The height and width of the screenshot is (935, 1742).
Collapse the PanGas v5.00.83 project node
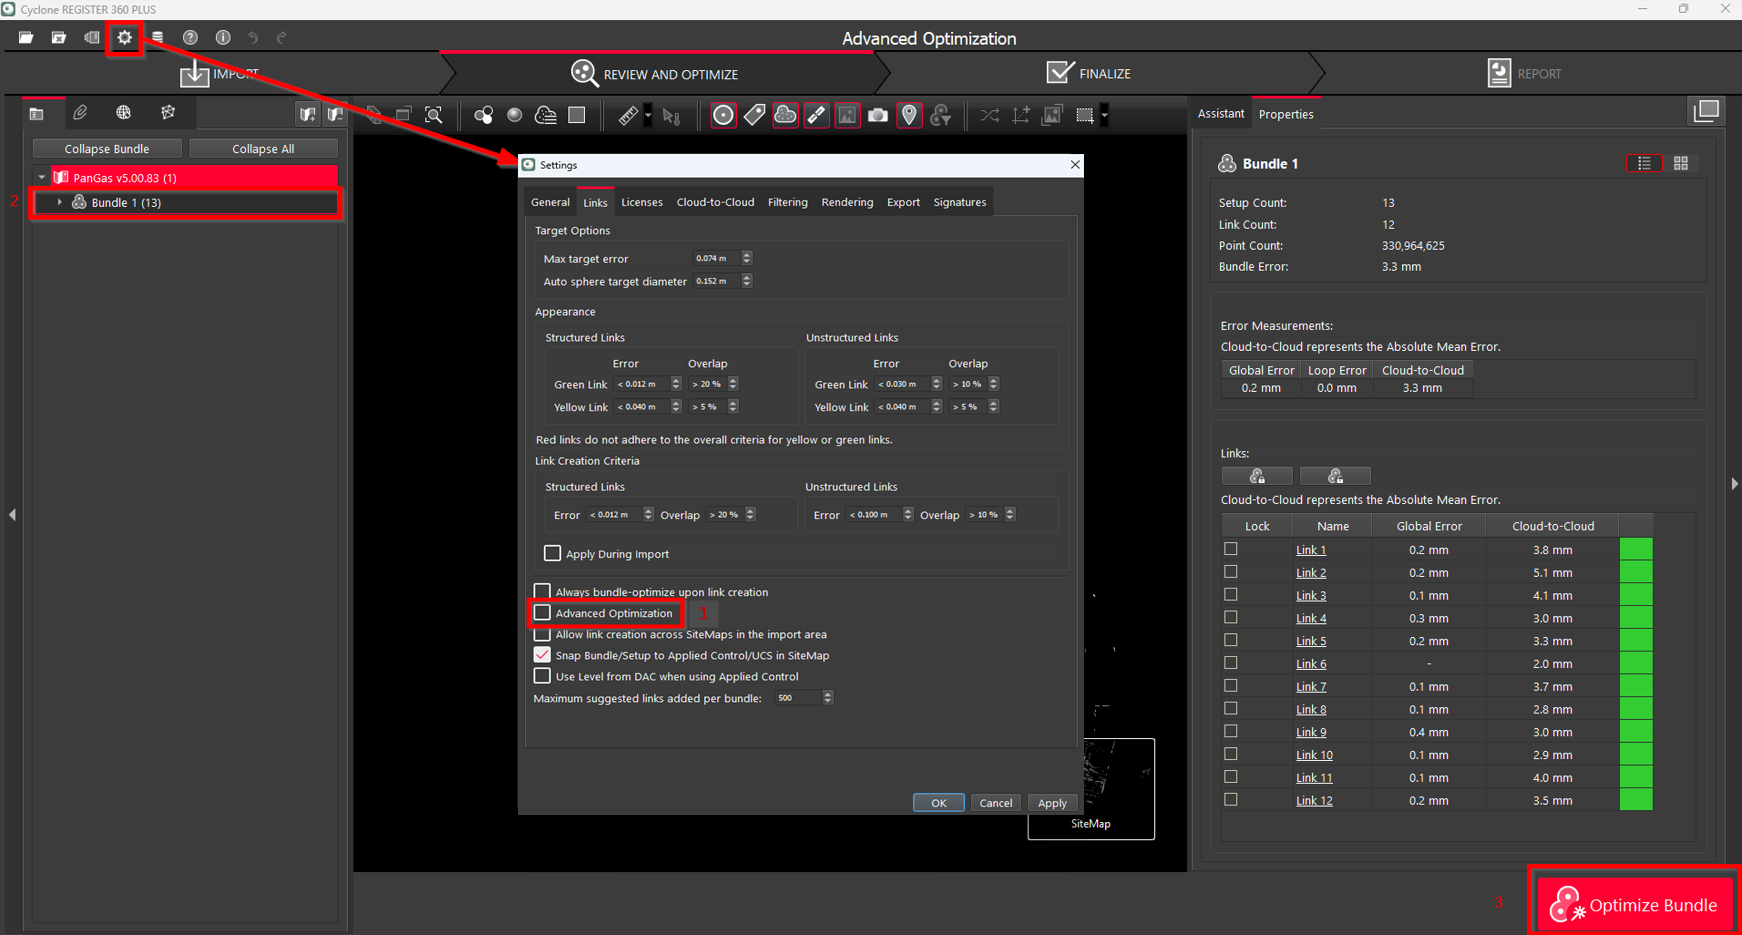pos(42,178)
